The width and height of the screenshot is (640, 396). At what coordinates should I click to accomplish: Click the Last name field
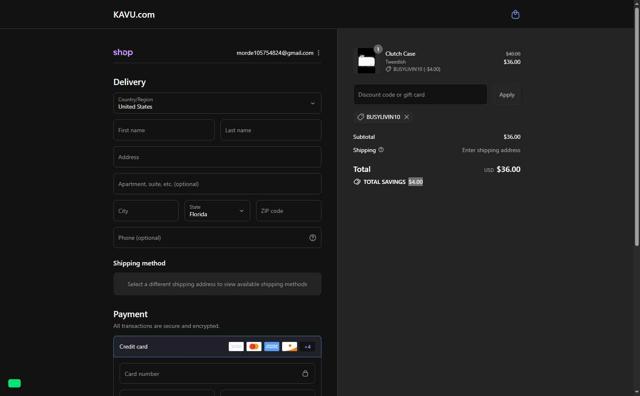271,130
